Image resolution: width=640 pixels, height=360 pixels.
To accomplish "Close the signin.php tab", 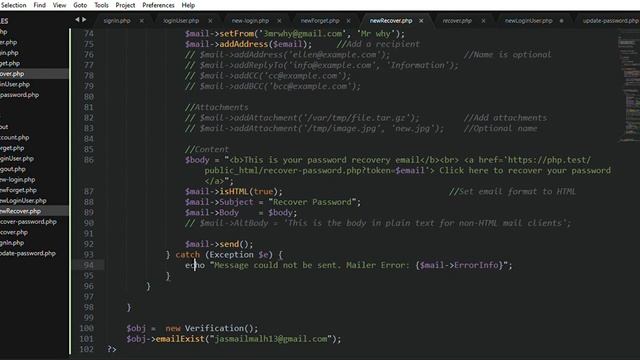I will pos(142,21).
